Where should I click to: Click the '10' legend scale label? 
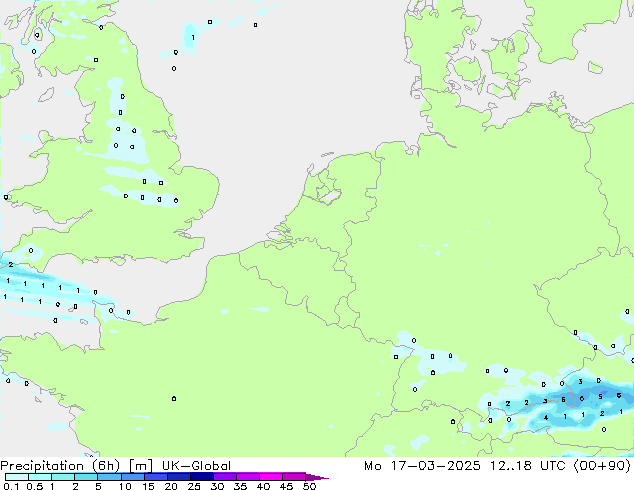click(x=125, y=486)
